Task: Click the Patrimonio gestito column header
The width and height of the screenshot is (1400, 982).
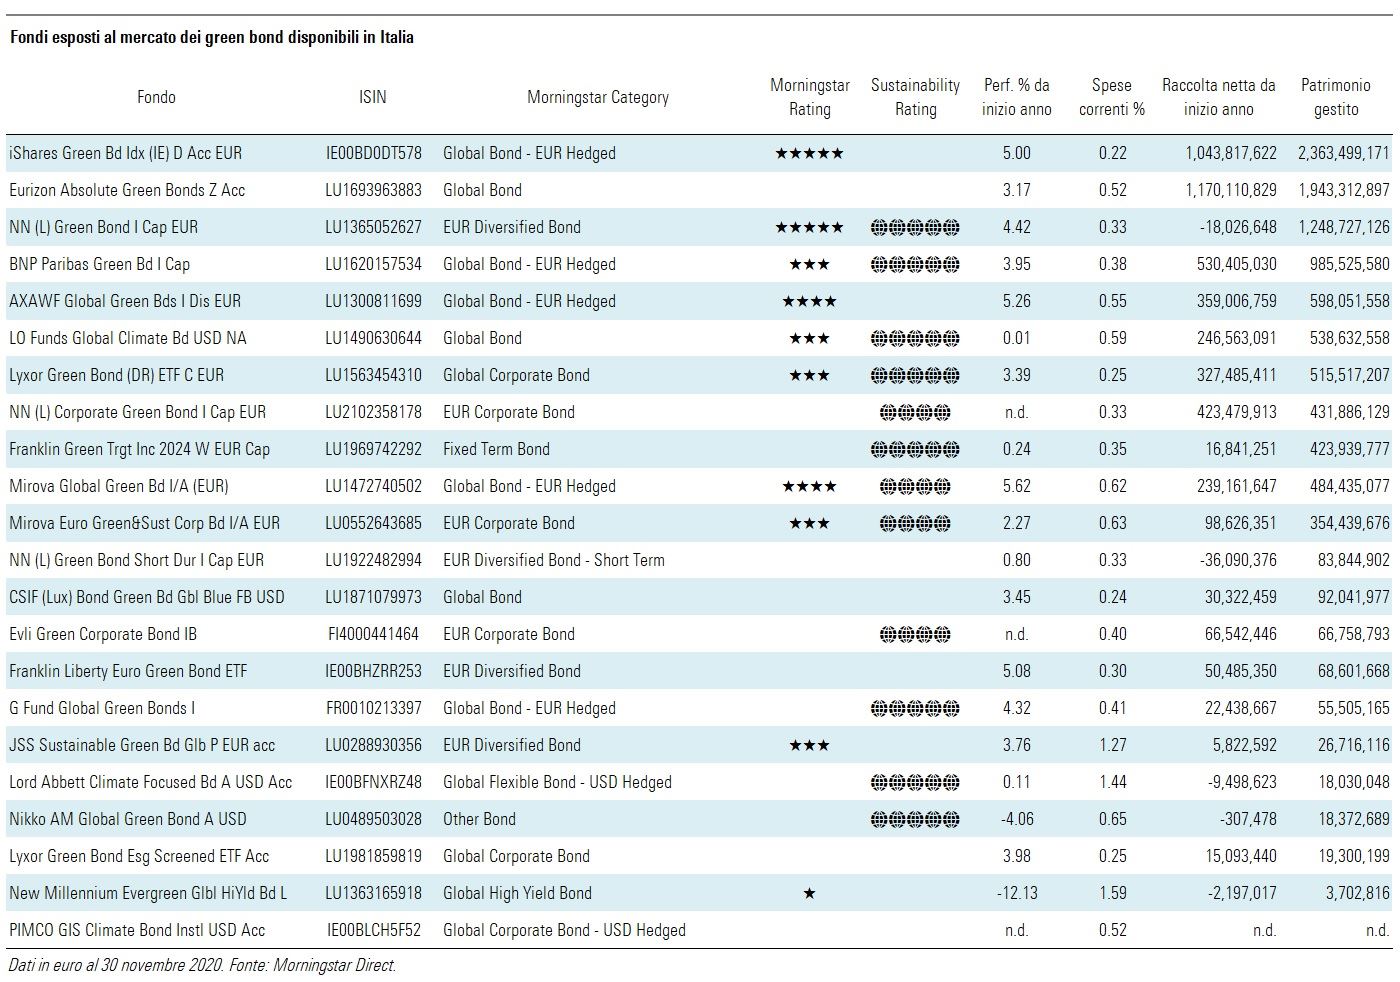Action: tap(1335, 97)
